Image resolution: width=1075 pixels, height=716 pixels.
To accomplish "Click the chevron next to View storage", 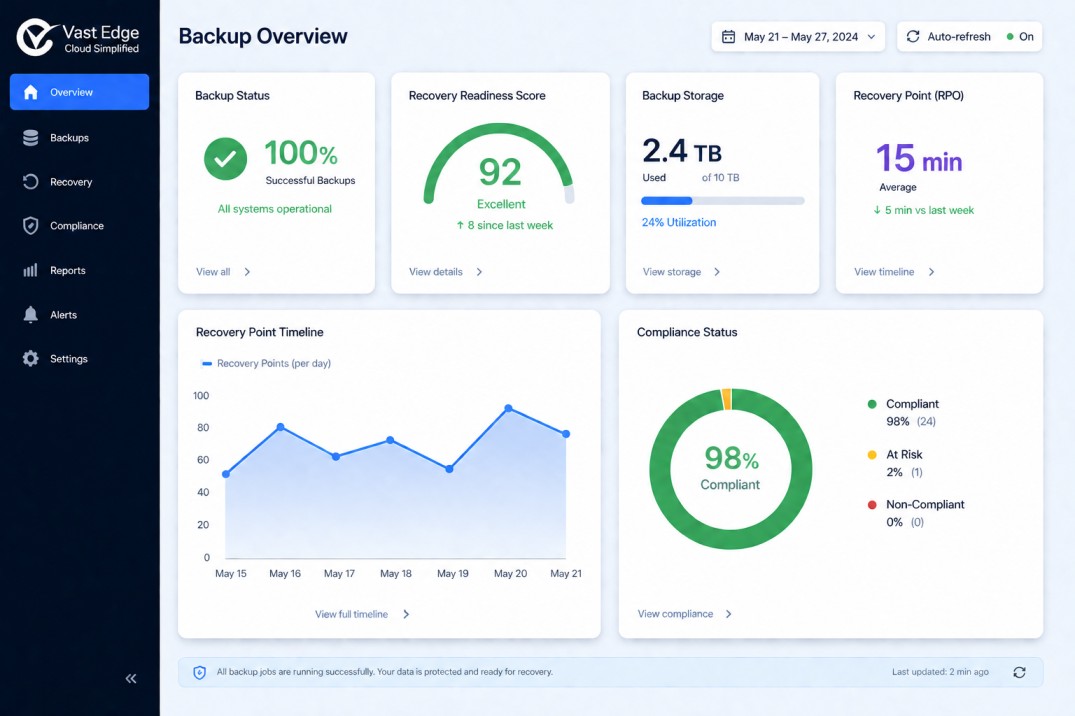I will click(x=717, y=272).
